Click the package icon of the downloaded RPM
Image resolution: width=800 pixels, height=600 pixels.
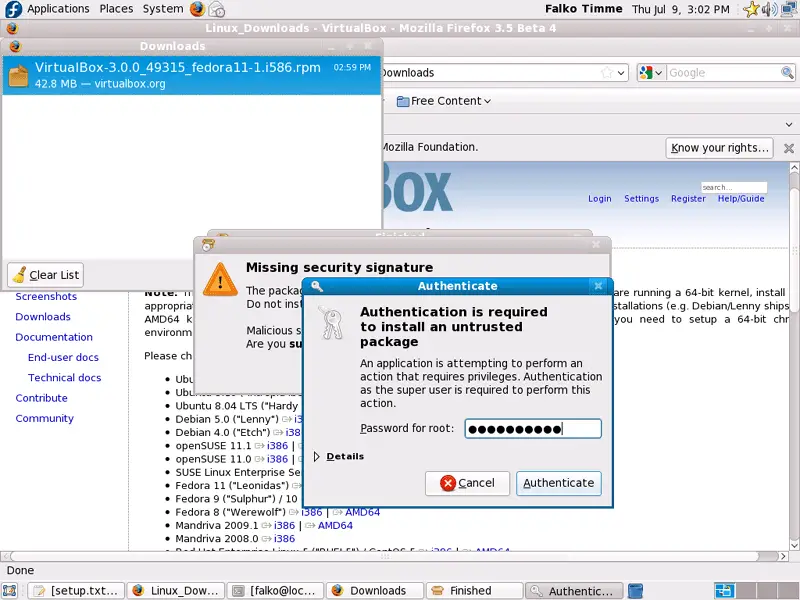pos(18,76)
